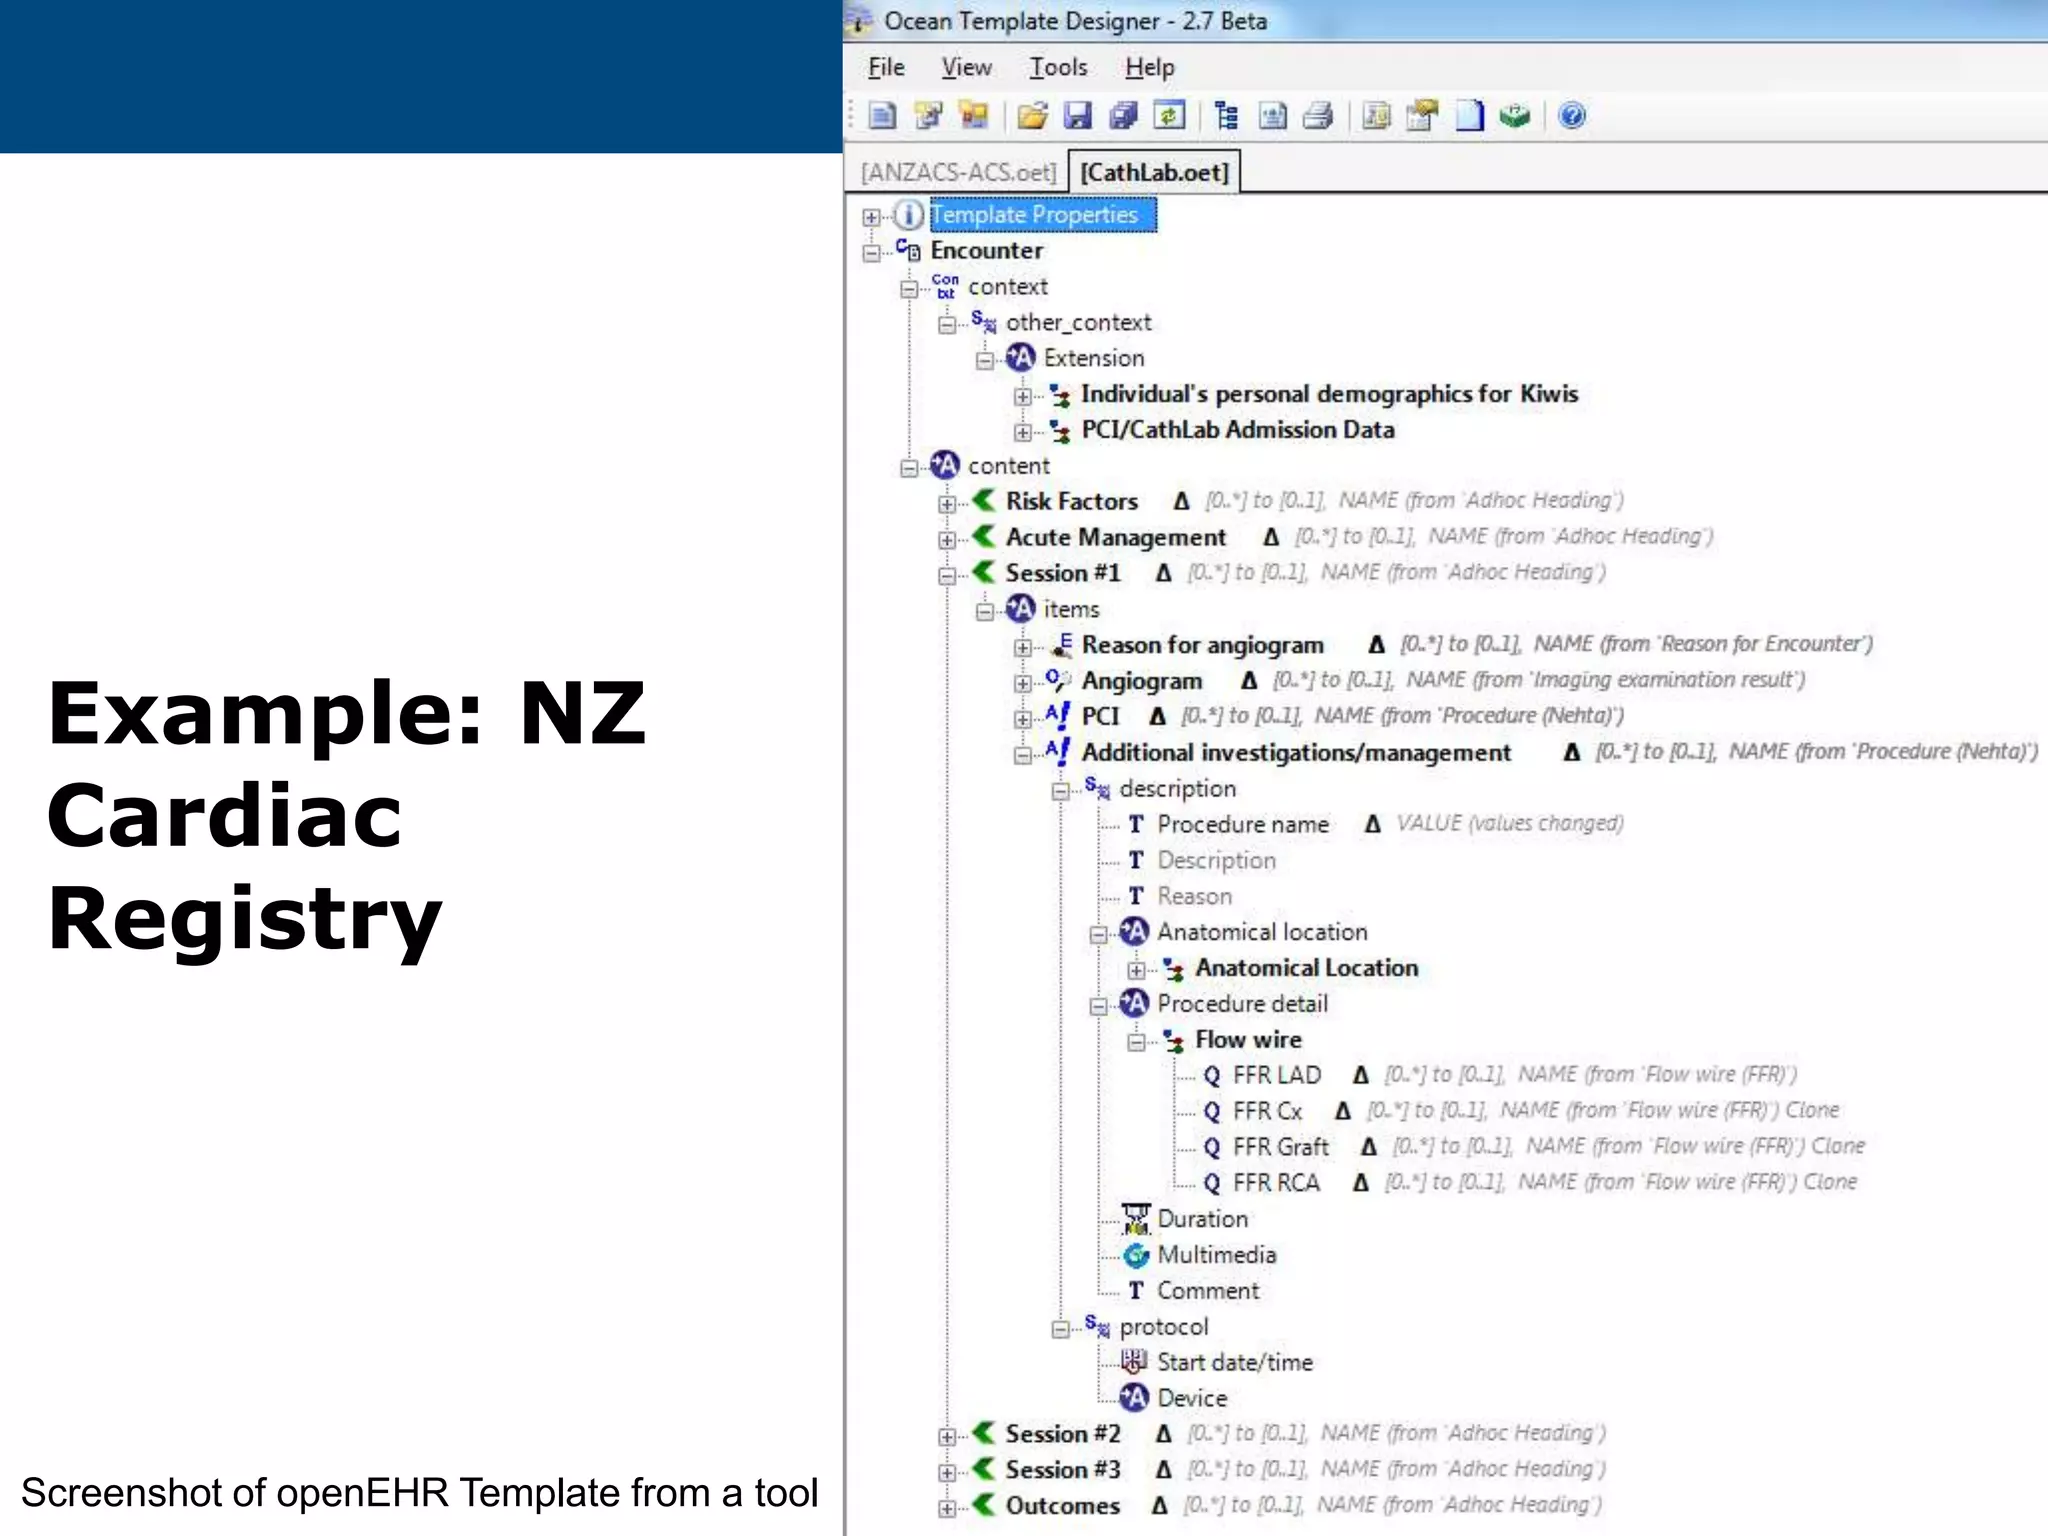Collapse the Encounter tree node
2048x1536 pixels.
pos(872,253)
